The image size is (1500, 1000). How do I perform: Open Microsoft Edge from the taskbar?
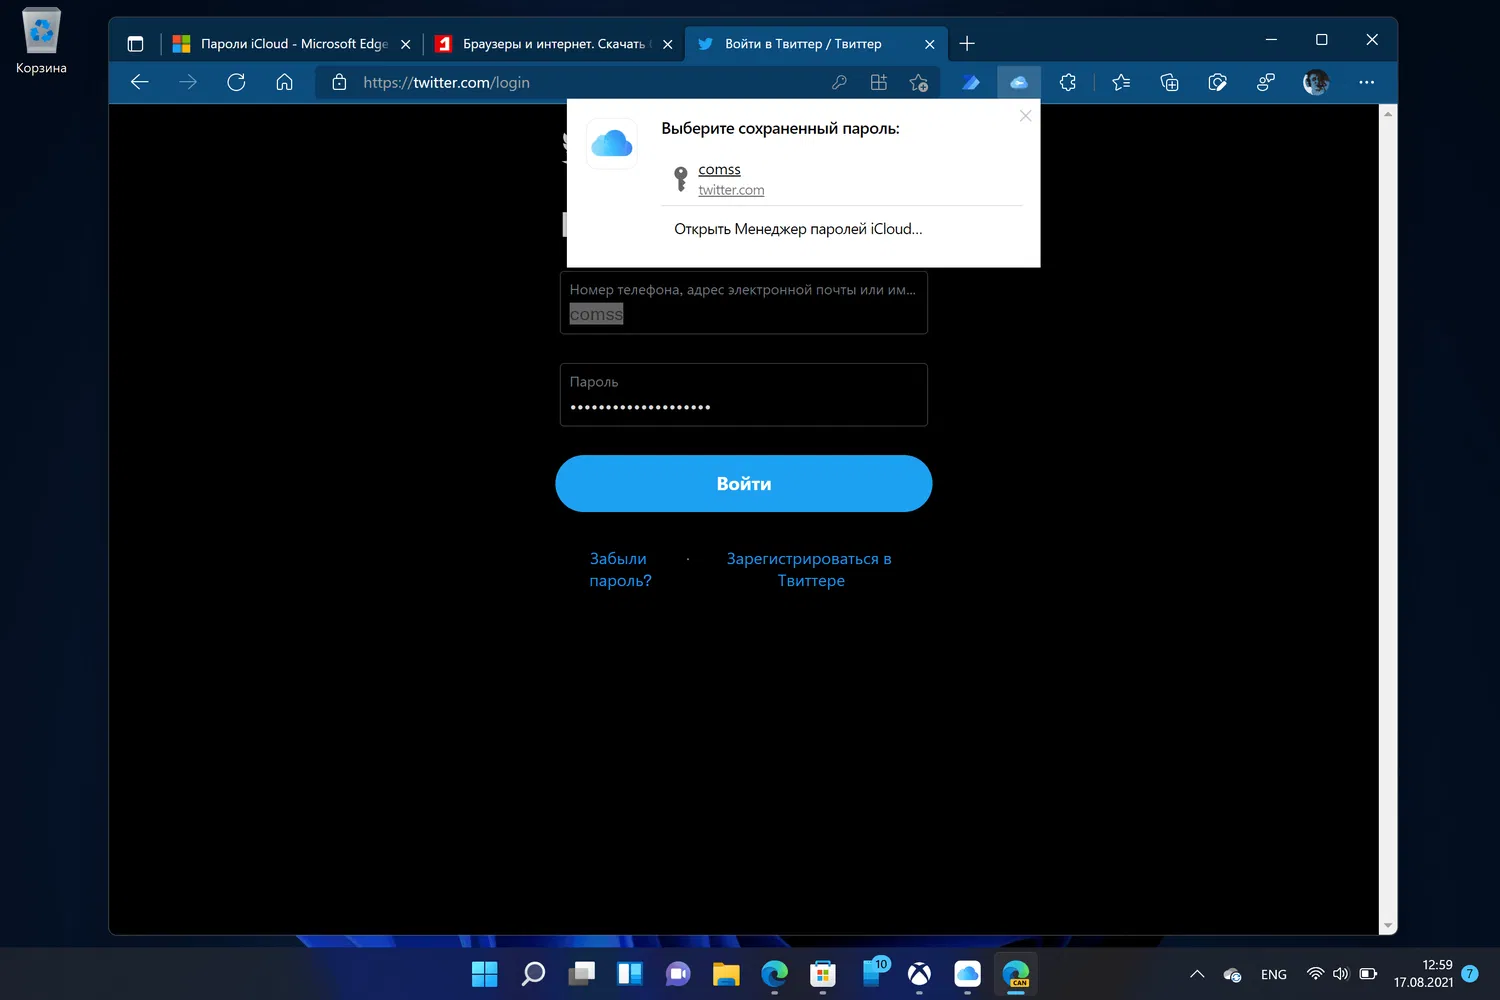[x=774, y=974]
